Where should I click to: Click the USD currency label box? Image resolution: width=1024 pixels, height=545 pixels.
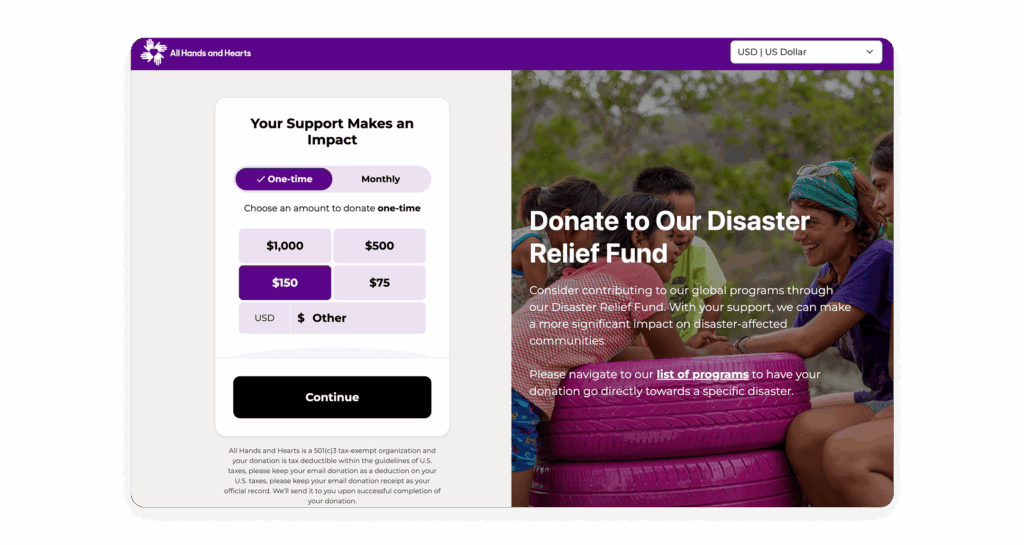[264, 318]
